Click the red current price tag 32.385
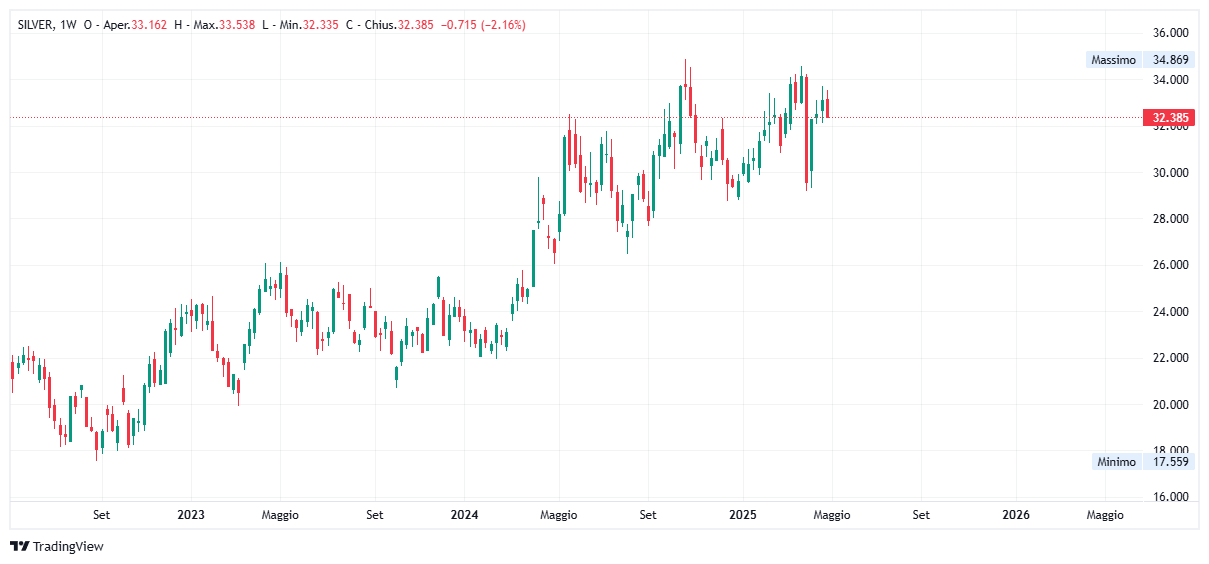Screen dimensions: 1209x564 pos(1170,118)
